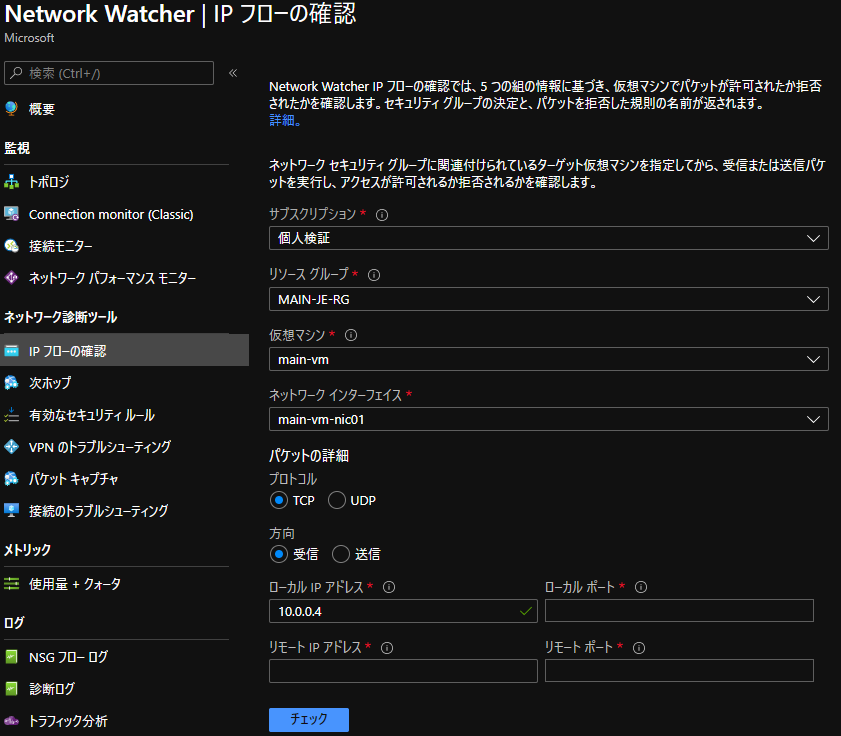The width and height of the screenshot is (841, 736).
Task: Click the リモート ポート input field
Action: 679,671
